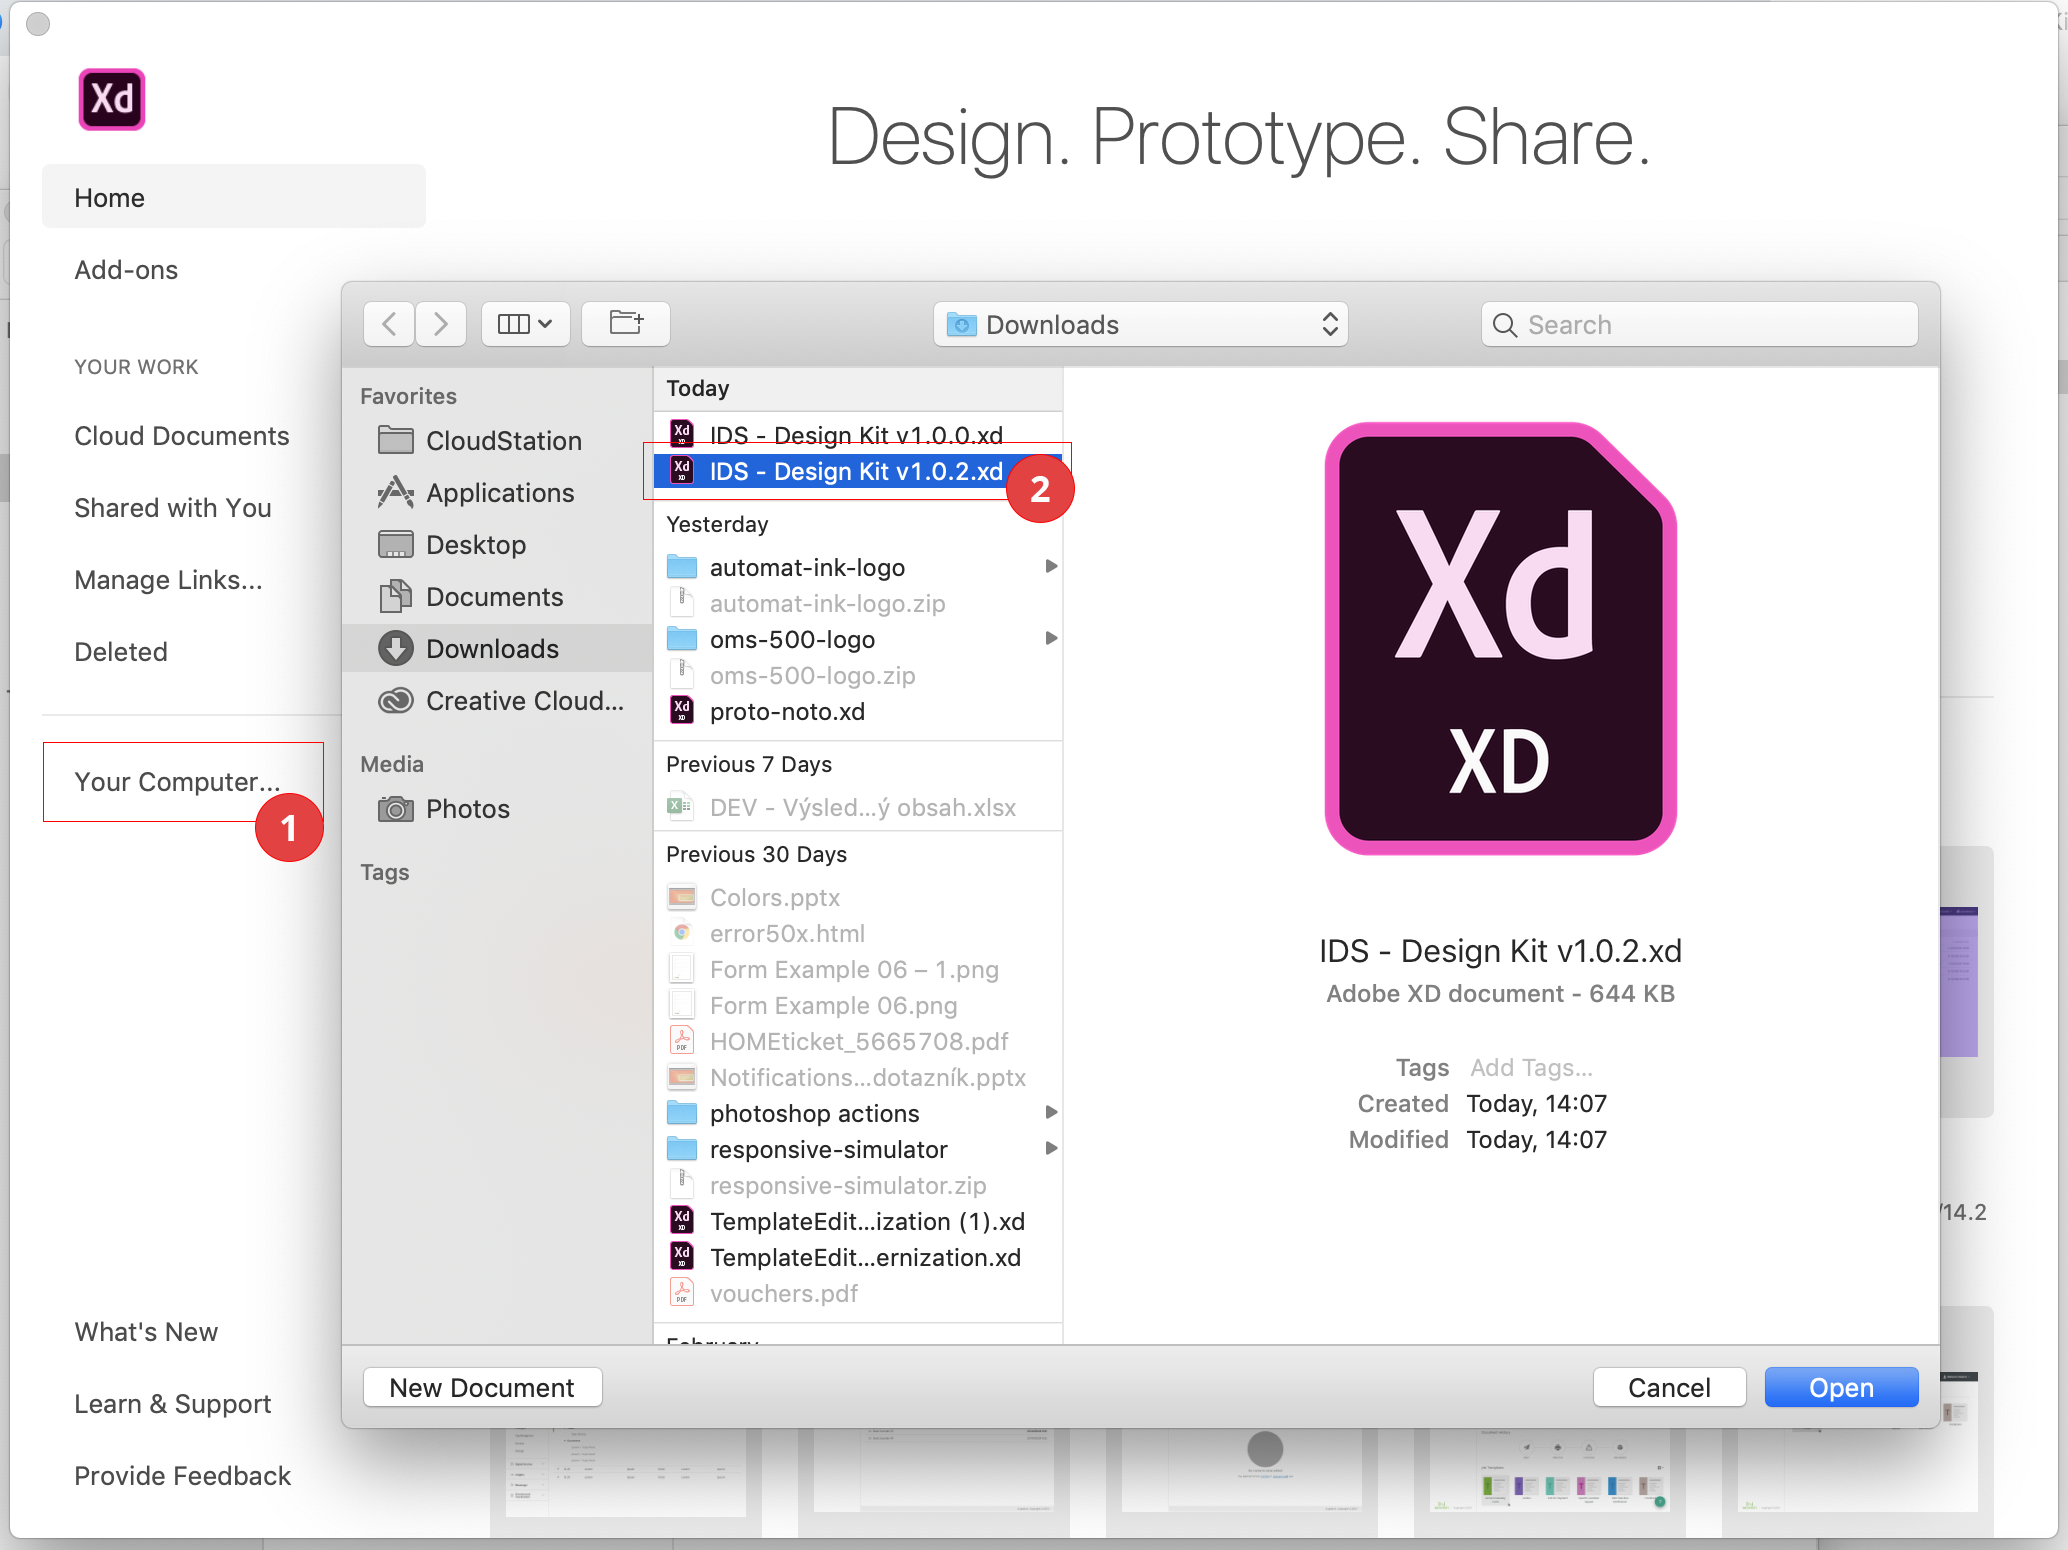Screen dimensions: 2068x1550
Task: Click Form Example 06 – 1.png file
Action: [x=858, y=969]
